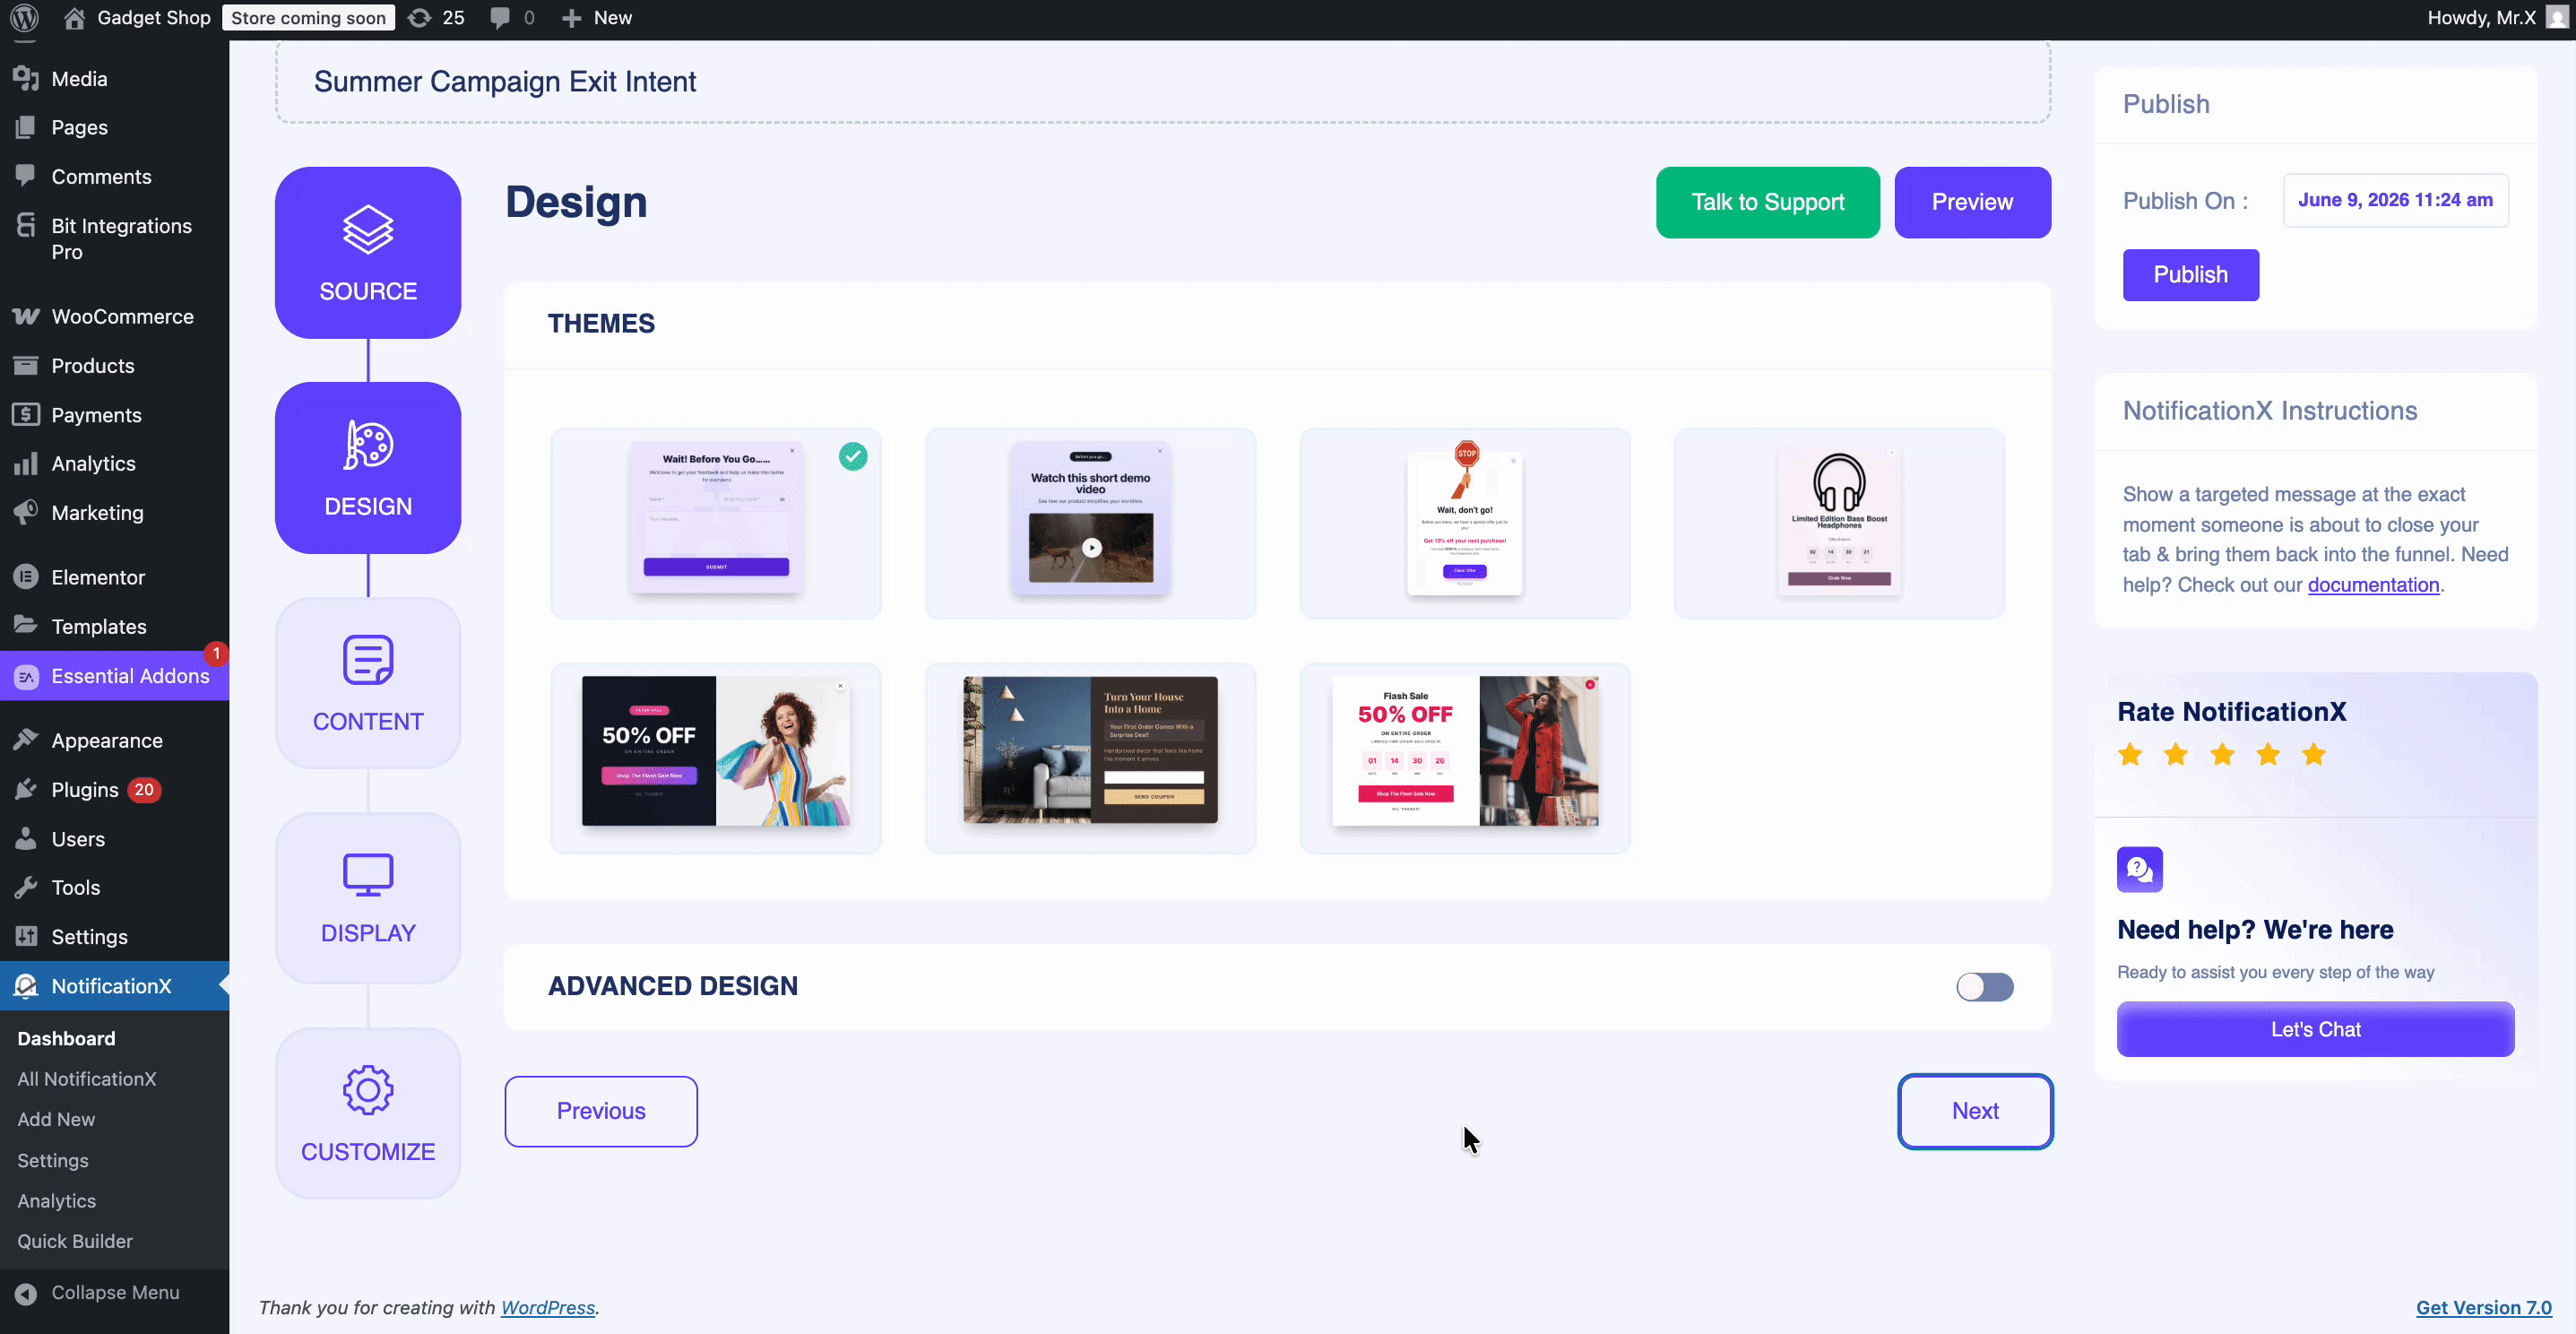Click the Plugins sidebar icon
The image size is (2576, 1334).
tap(26, 789)
